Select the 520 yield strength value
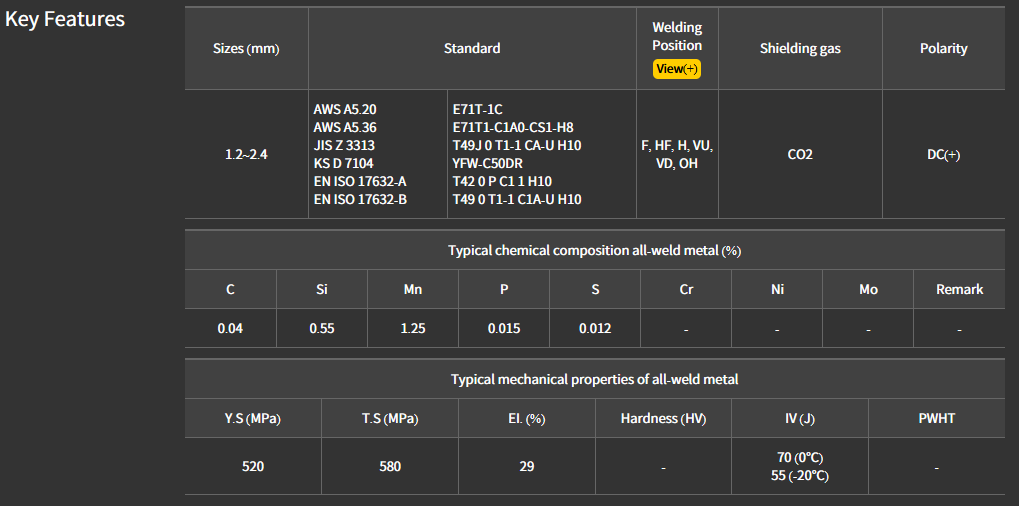 (253, 466)
